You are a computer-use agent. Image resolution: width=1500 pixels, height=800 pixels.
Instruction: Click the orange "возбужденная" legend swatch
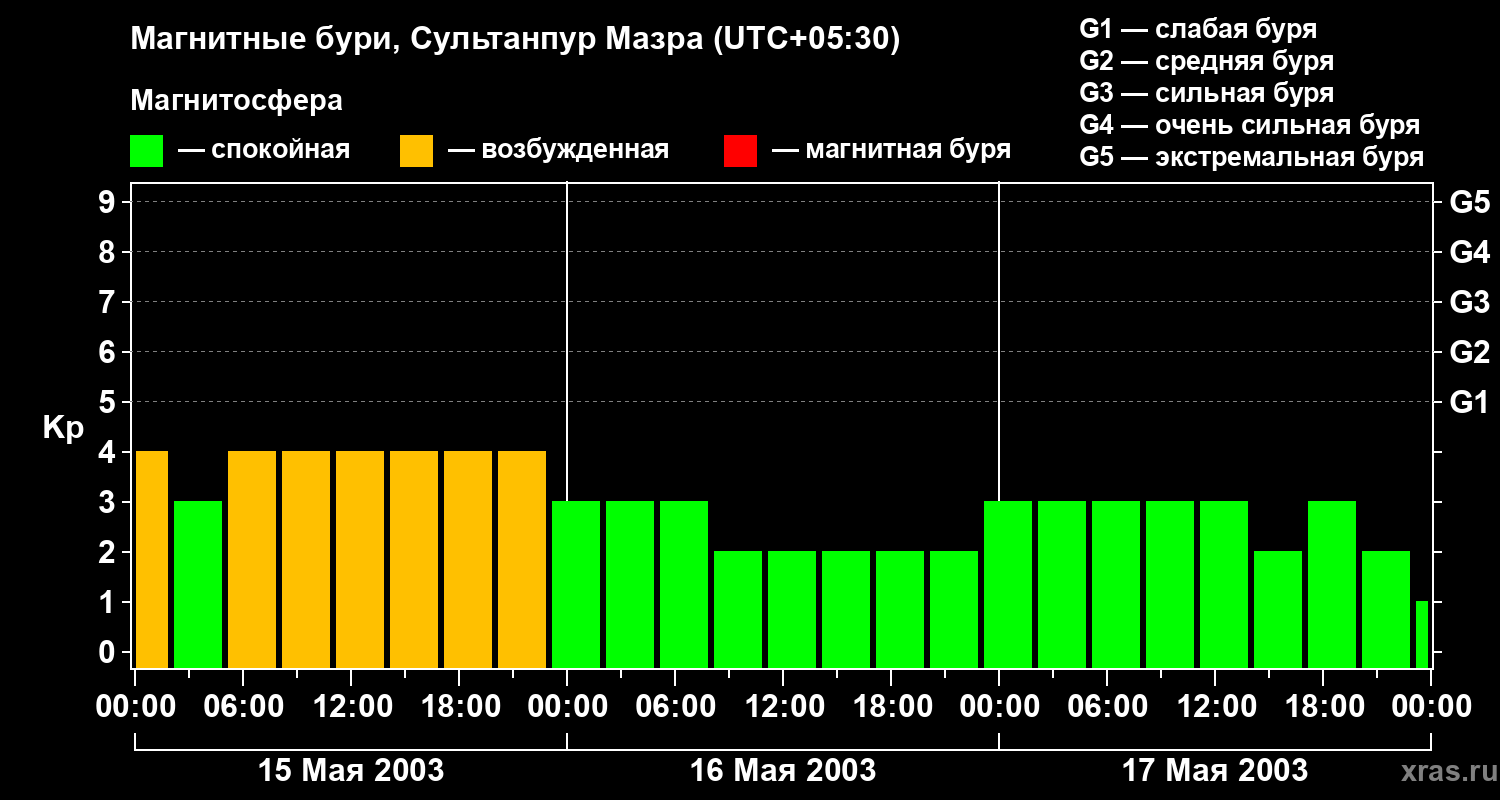tap(416, 151)
